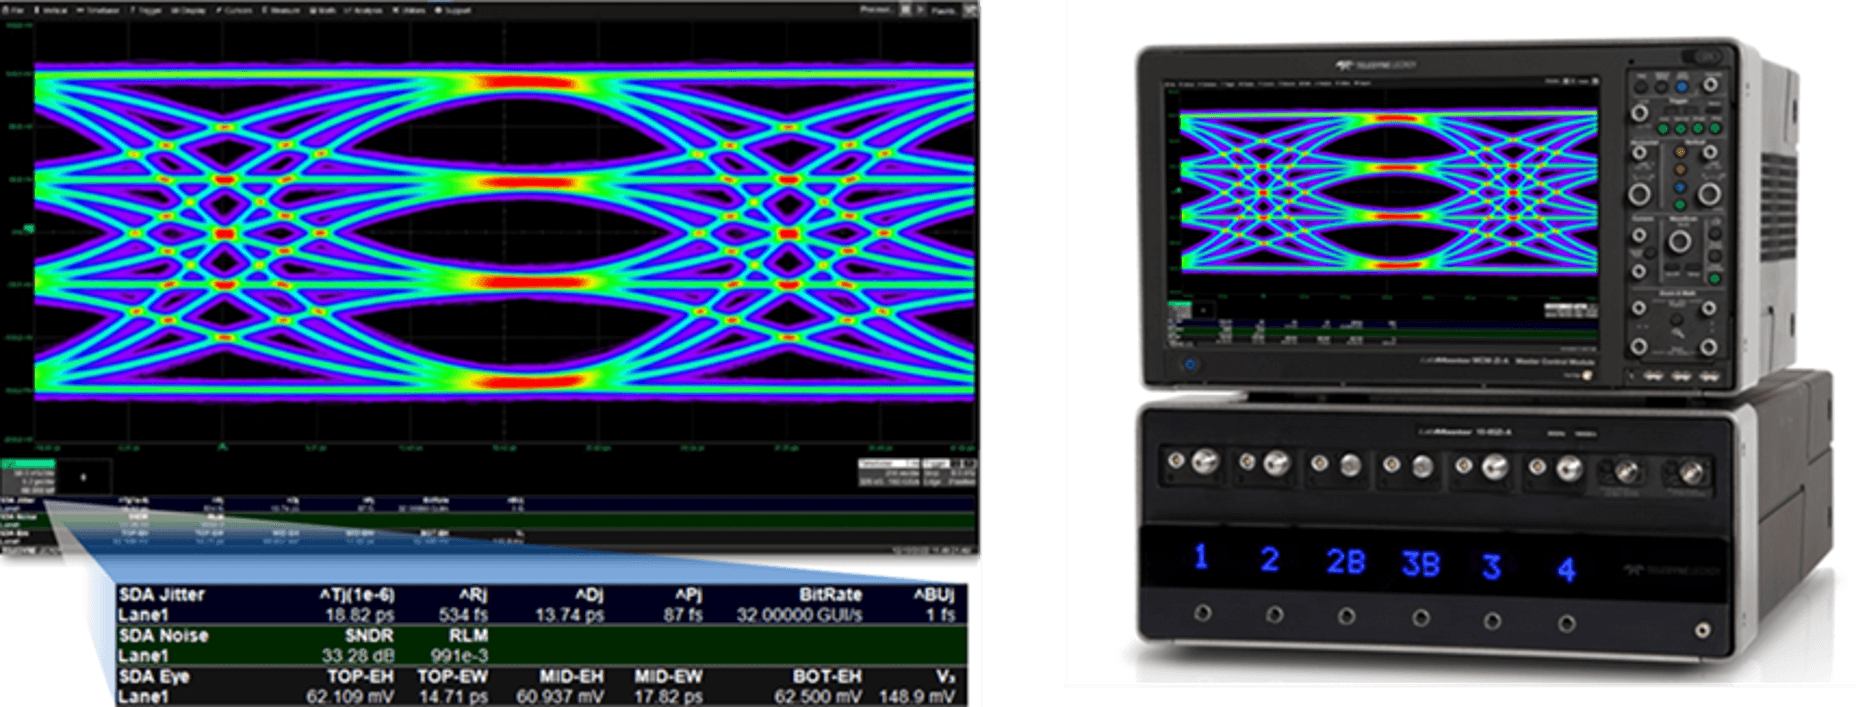This screenshot has width=1856, height=707.
Task: Open the Analysis menu
Action: pyautogui.click(x=362, y=10)
